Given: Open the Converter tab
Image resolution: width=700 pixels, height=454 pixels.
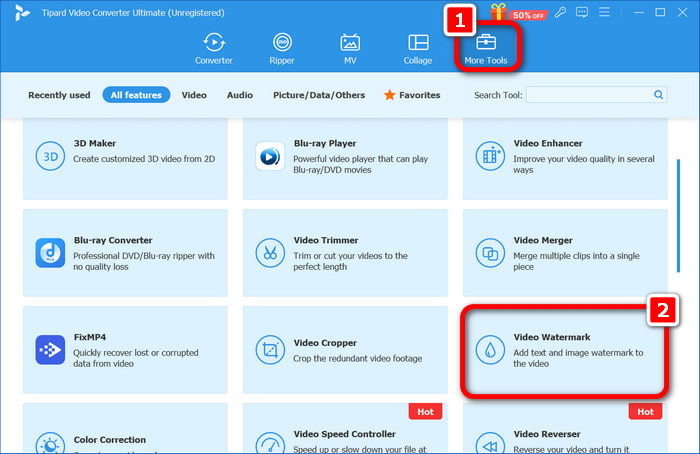Looking at the screenshot, I should 213,48.
